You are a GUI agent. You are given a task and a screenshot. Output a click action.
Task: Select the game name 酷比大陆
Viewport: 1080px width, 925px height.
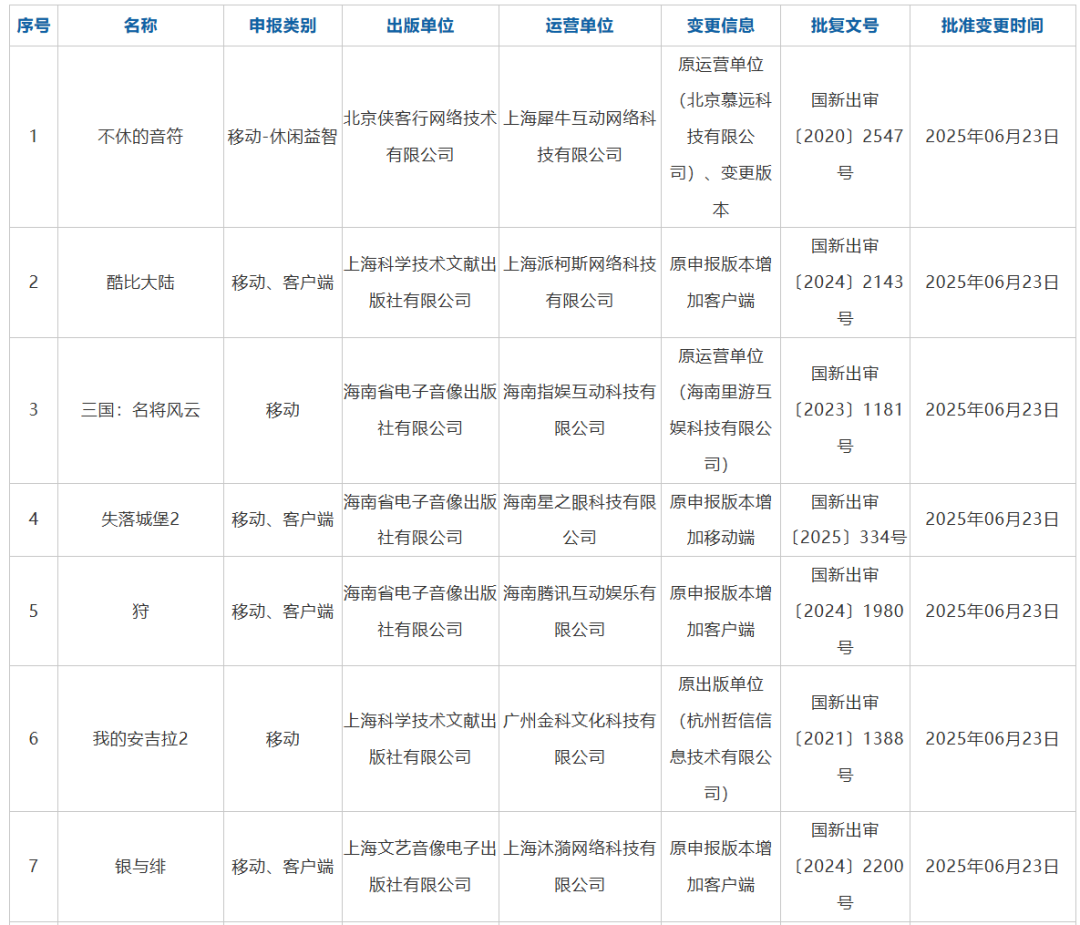click(141, 282)
